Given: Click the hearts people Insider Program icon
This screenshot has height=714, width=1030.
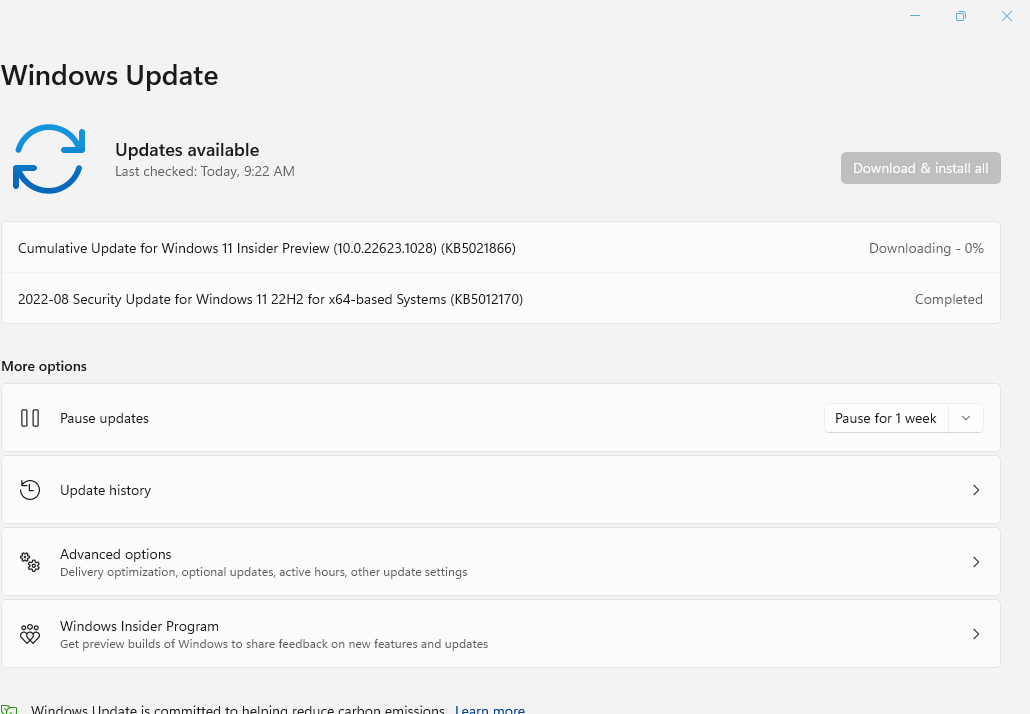Looking at the screenshot, I should (x=30, y=634).
